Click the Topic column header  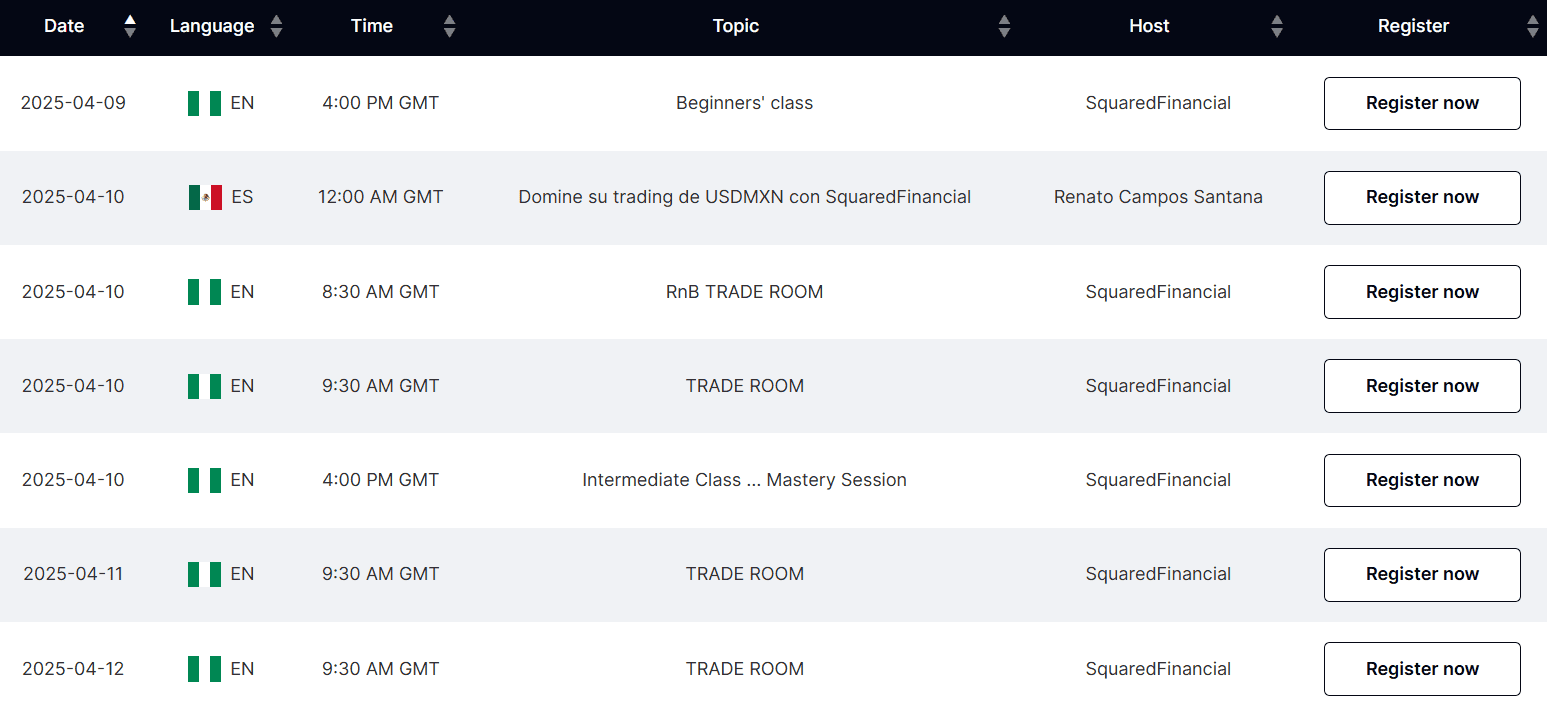[736, 26]
